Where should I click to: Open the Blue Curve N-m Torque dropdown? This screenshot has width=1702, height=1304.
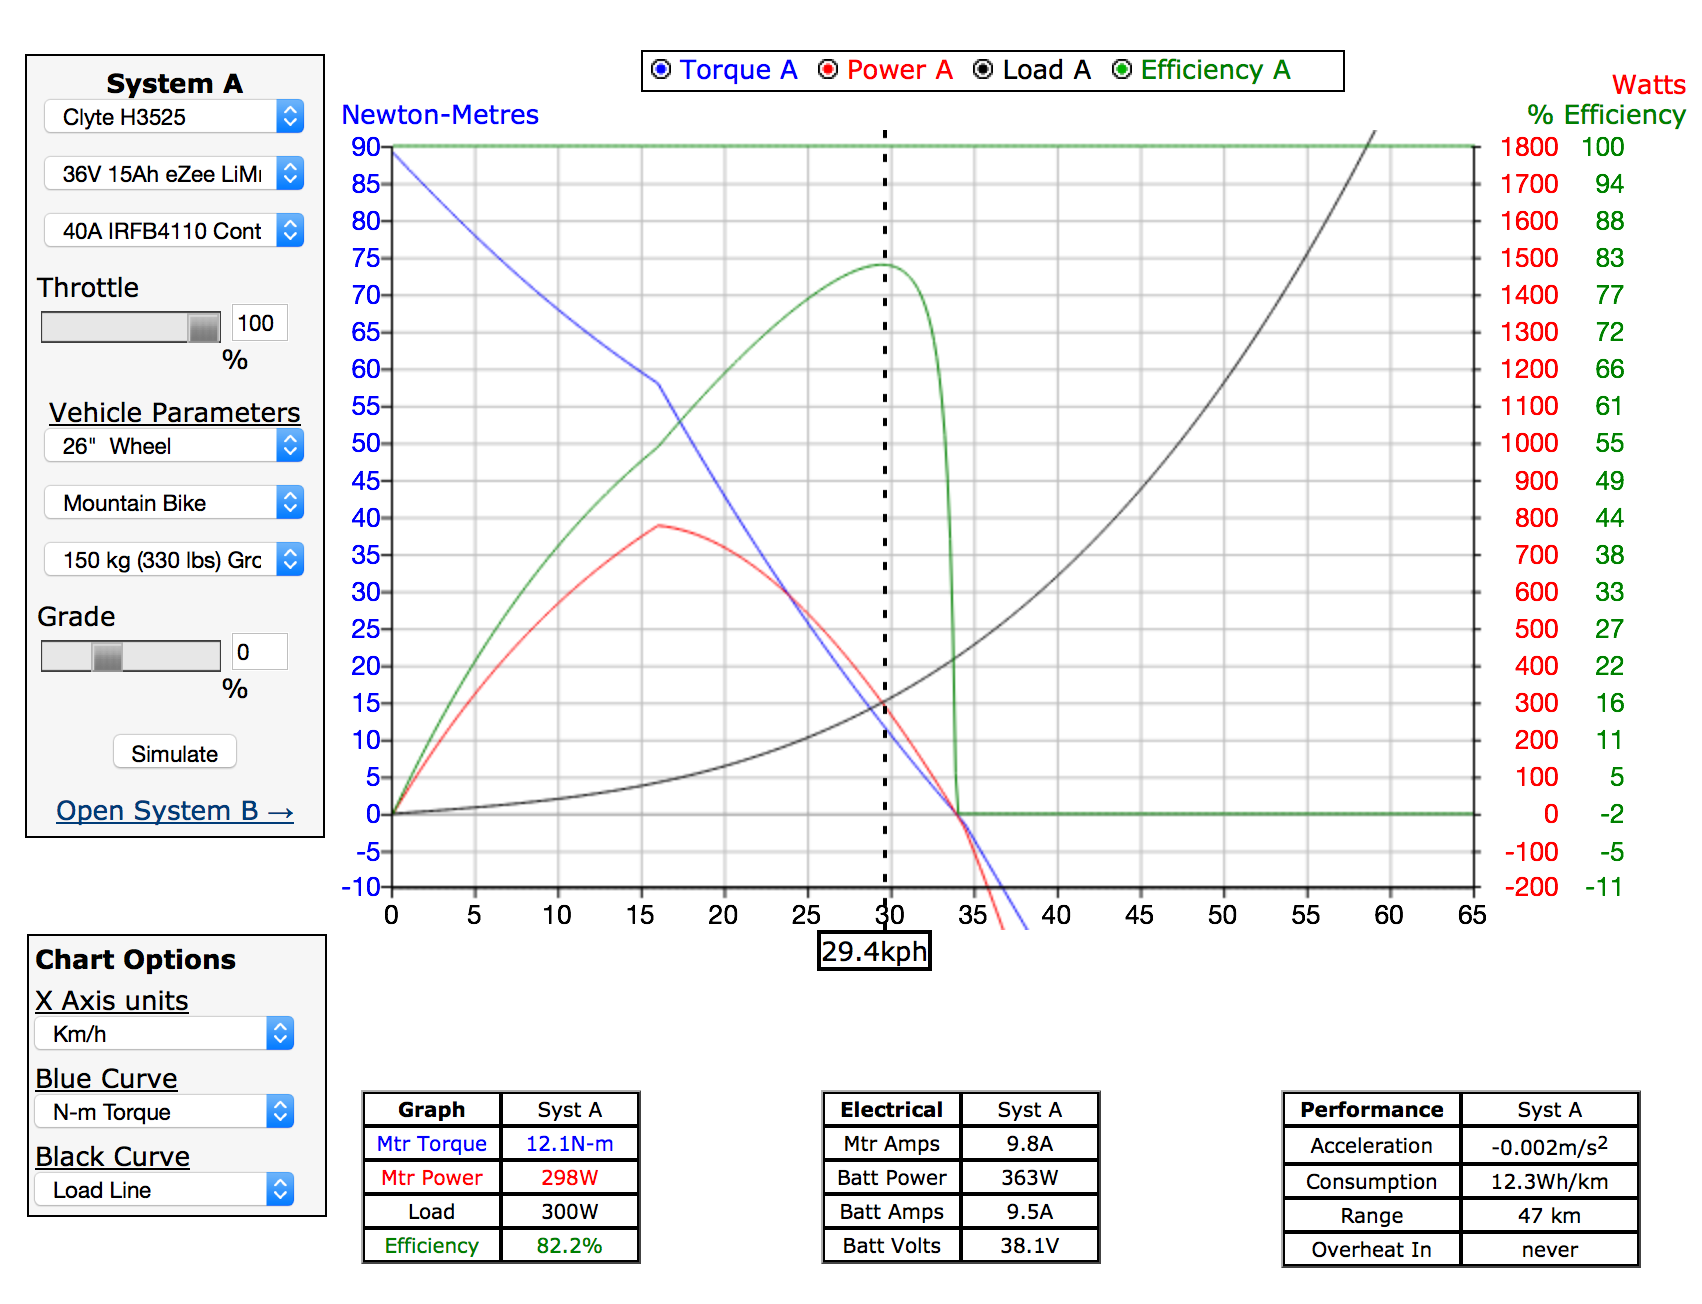[x=165, y=1112]
